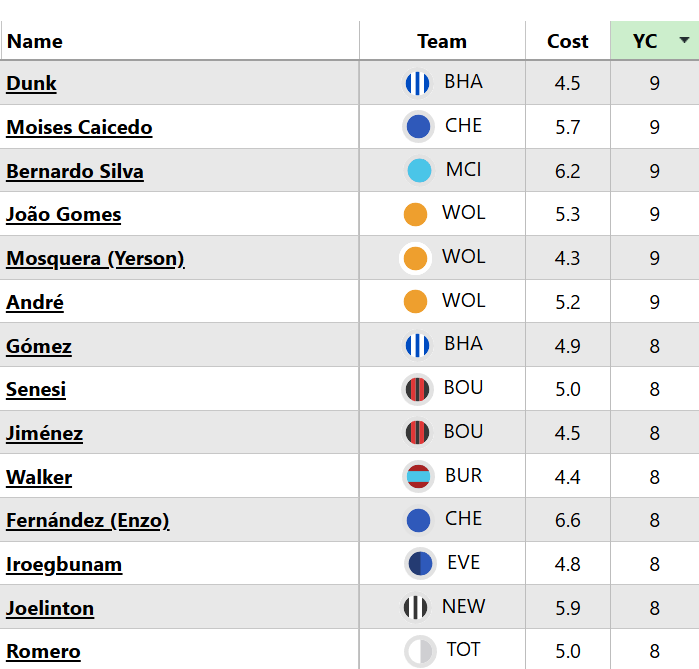Screen dimensions: 699x669
Task: Open Mosquera (Yerson) player link
Action: click(x=95, y=259)
